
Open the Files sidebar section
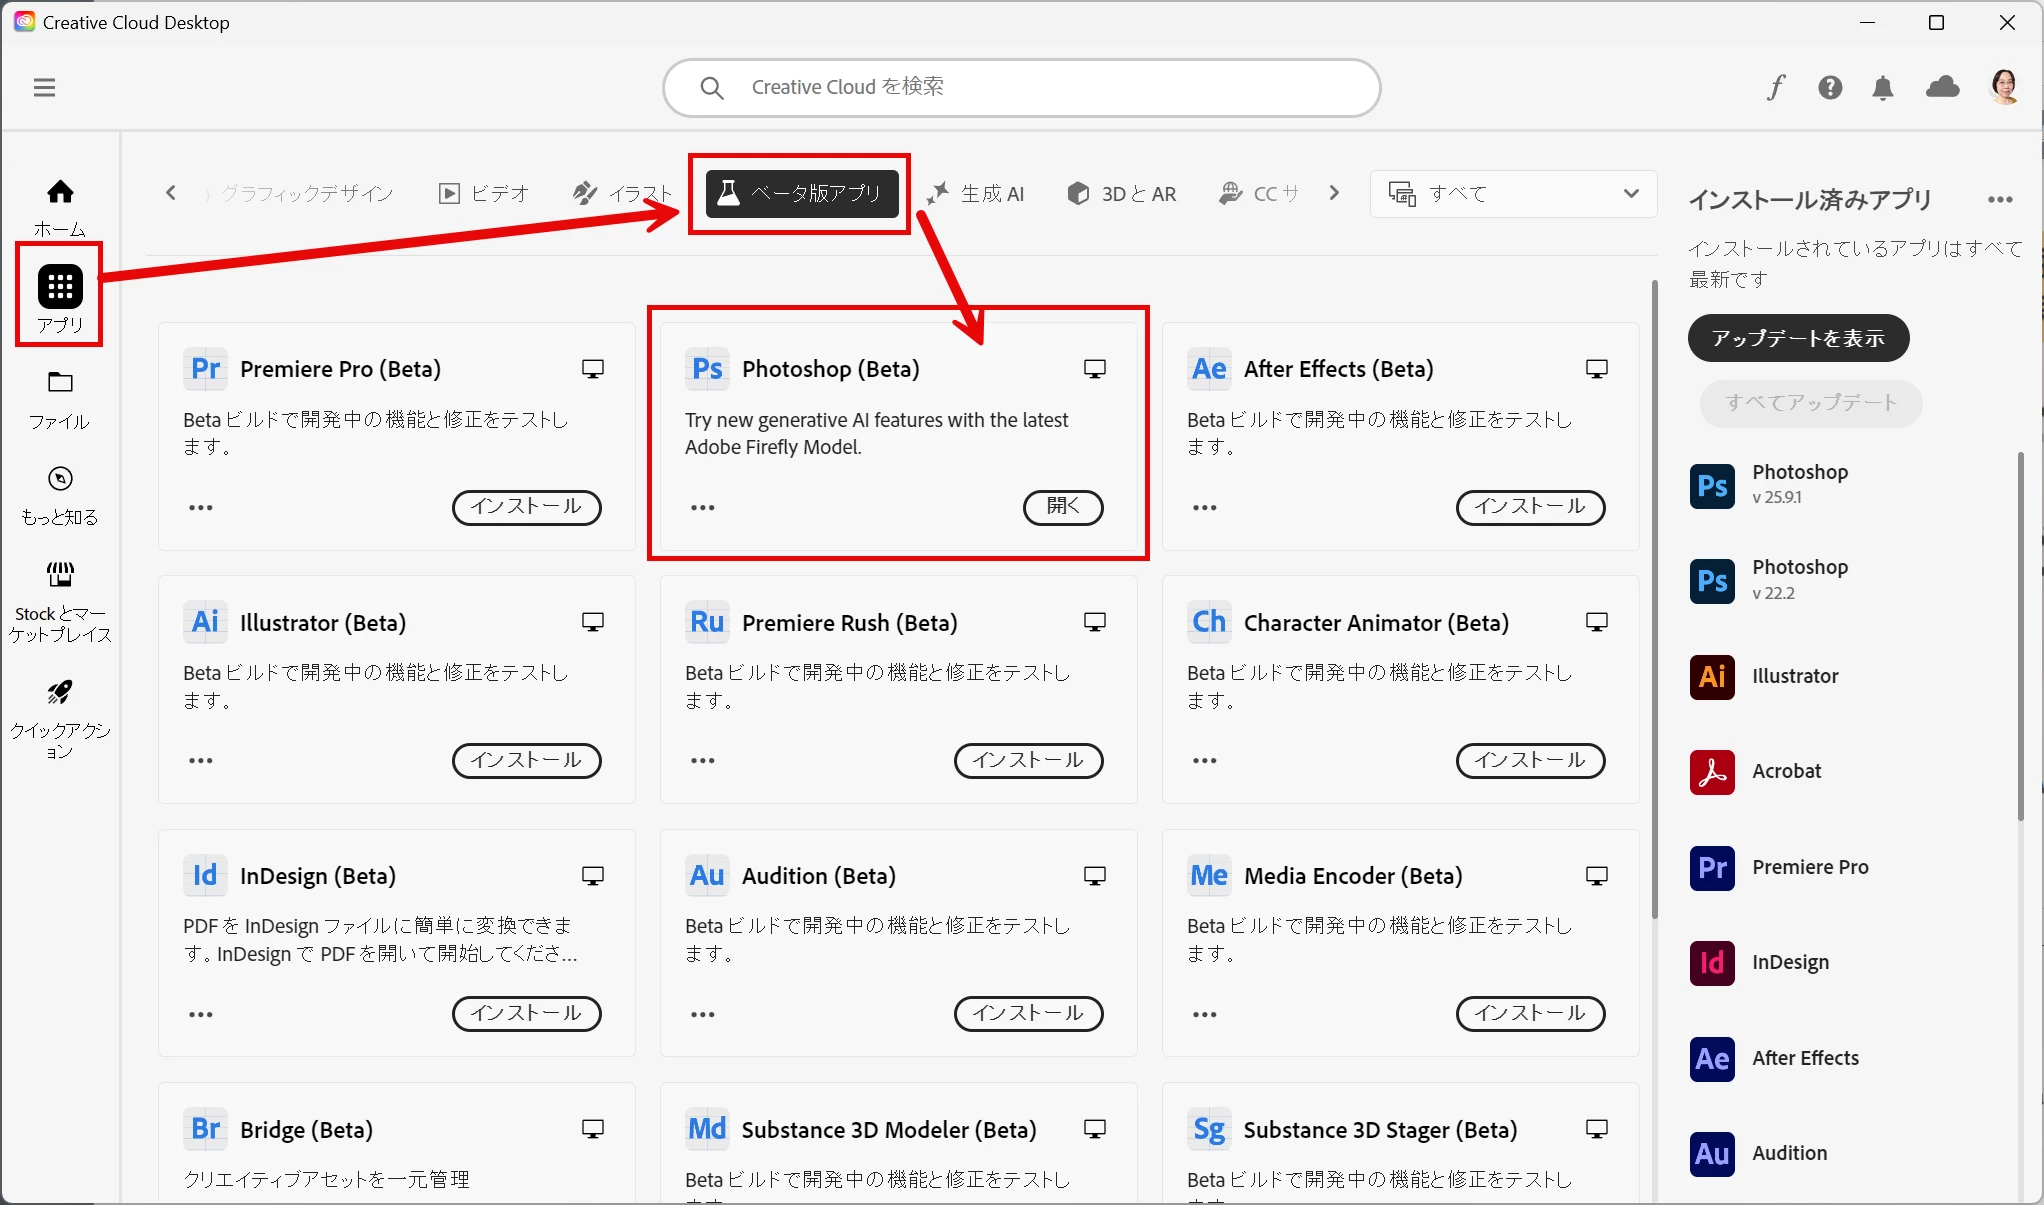click(60, 383)
